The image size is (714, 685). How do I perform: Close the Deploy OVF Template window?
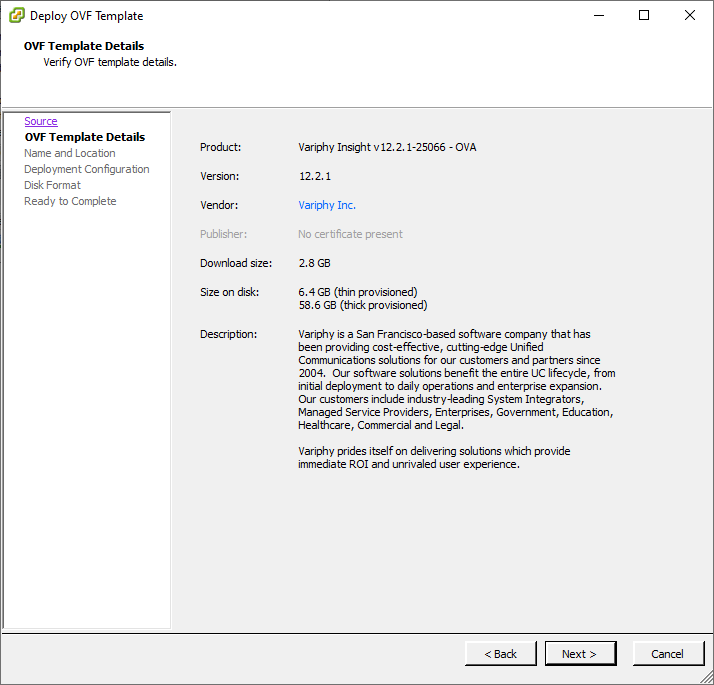(x=690, y=15)
